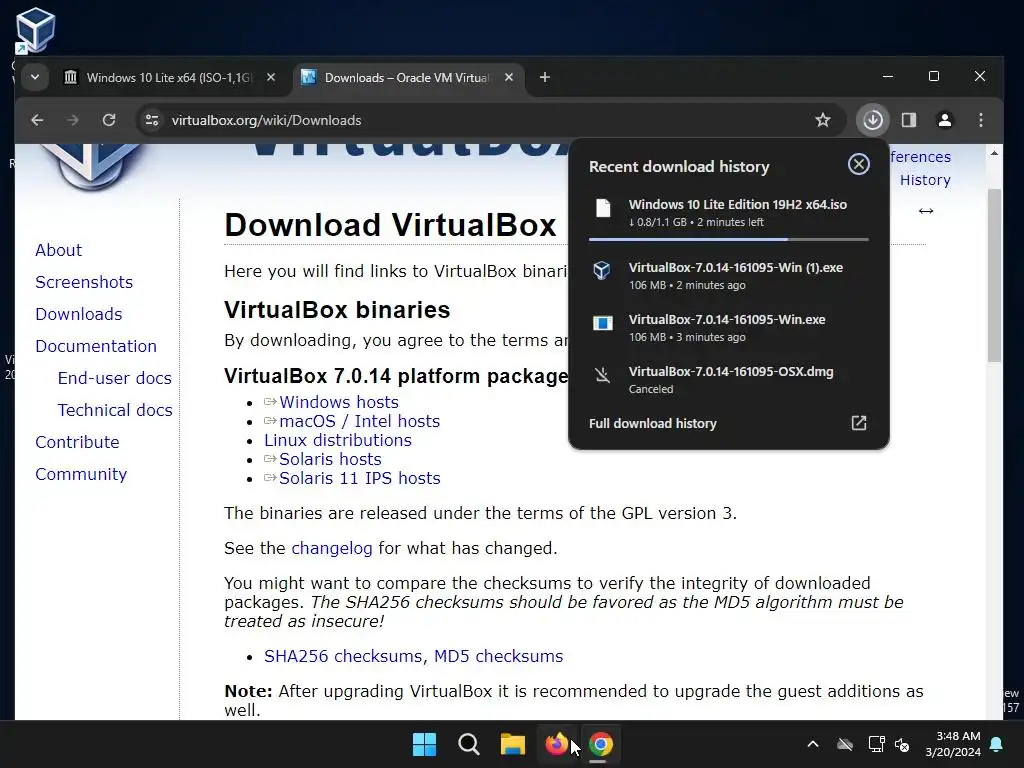Image resolution: width=1024 pixels, height=768 pixels.
Task: Click the VirtualBox desktop shortcut icon
Action: (35, 31)
